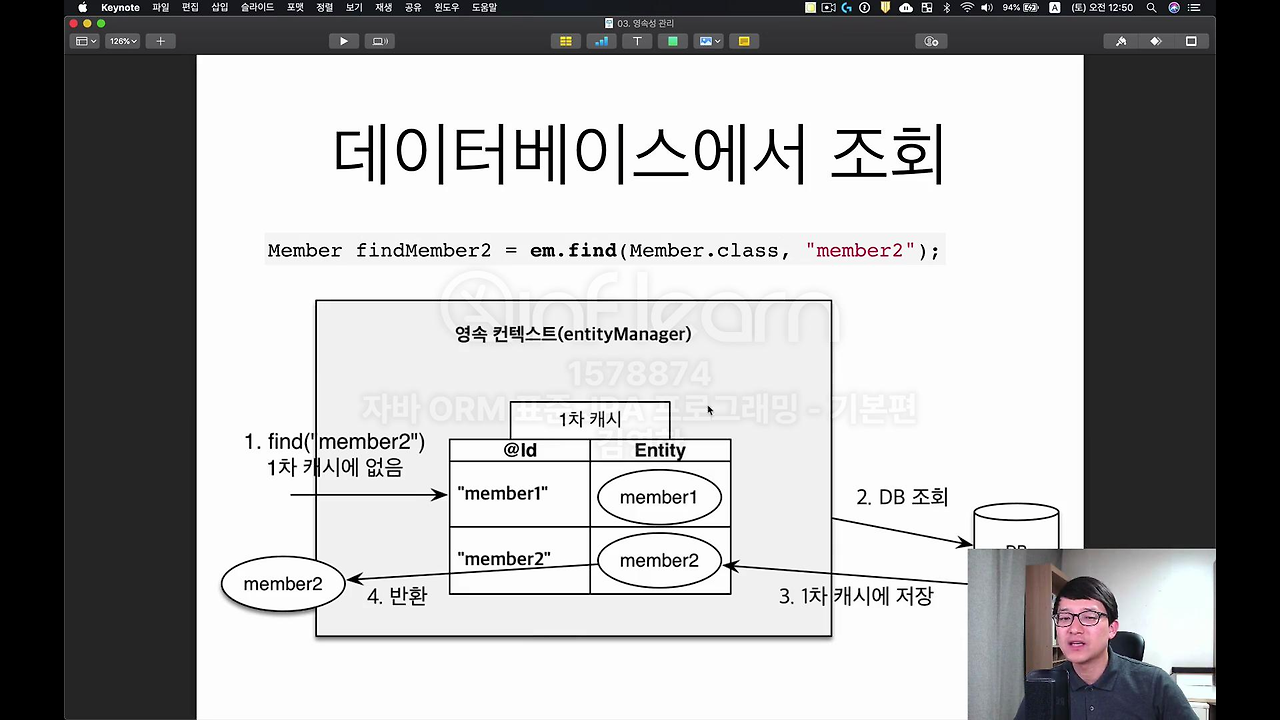The height and width of the screenshot is (720, 1280).
Task: Open the input source 'A' menu
Action: [x=1055, y=7]
